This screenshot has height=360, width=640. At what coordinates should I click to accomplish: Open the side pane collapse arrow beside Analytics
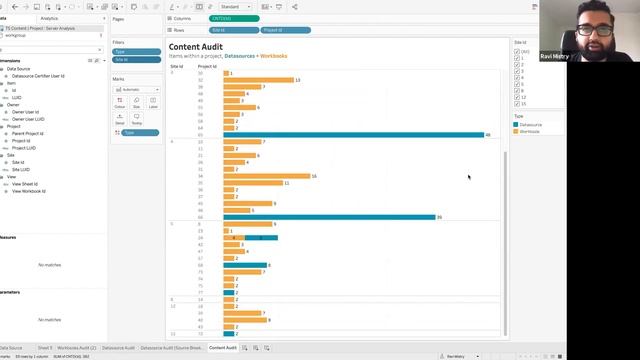104,18
